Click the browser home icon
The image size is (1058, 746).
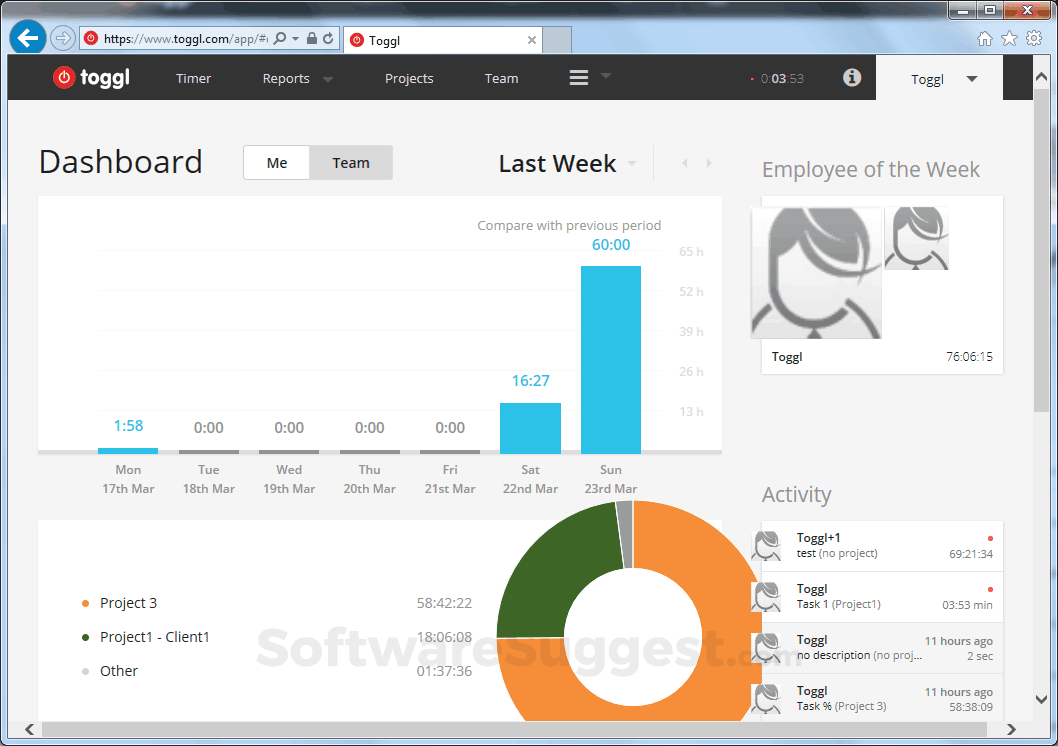pos(984,37)
